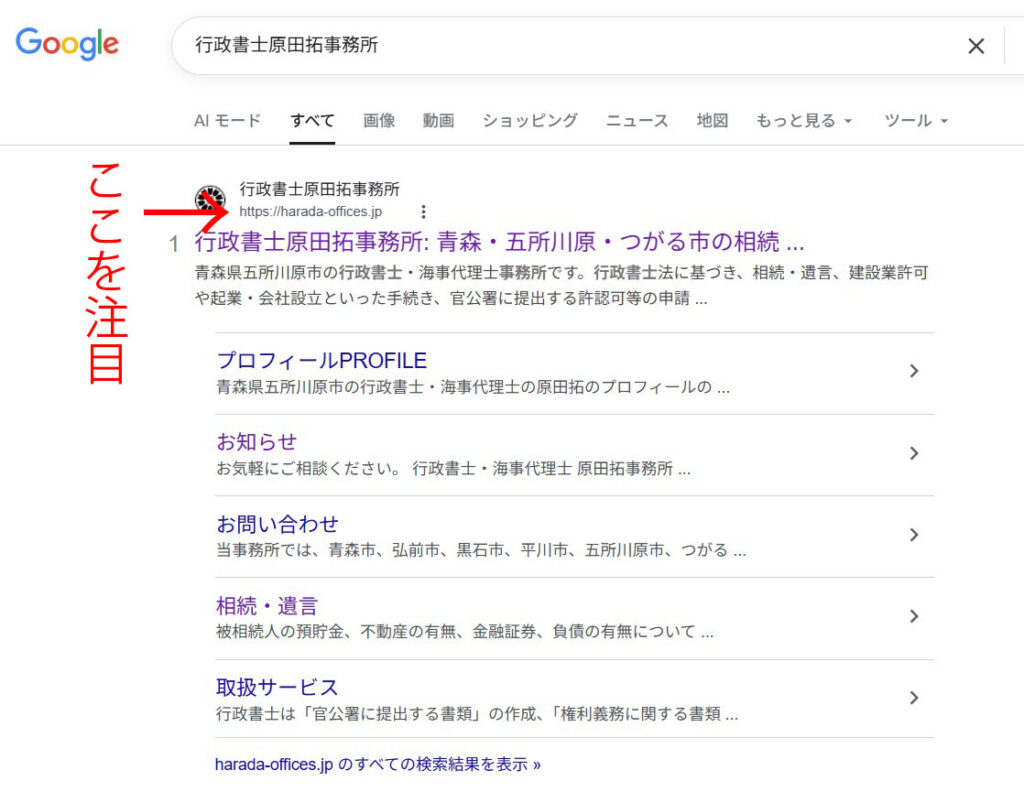Open the three-dot menu next to the URL
The image size is (1024, 792).
click(424, 212)
